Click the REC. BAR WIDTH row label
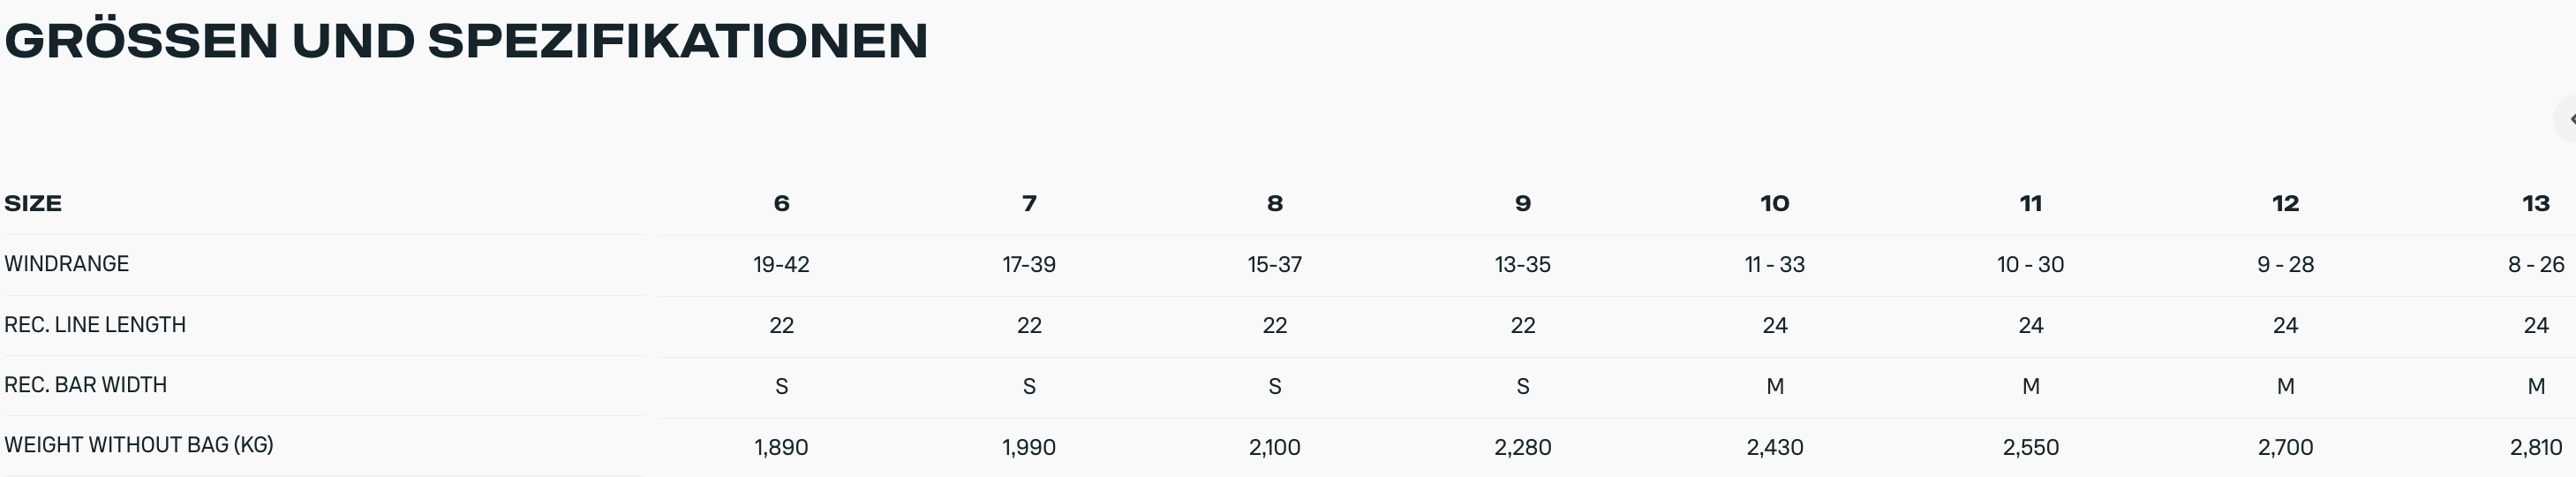 86,385
